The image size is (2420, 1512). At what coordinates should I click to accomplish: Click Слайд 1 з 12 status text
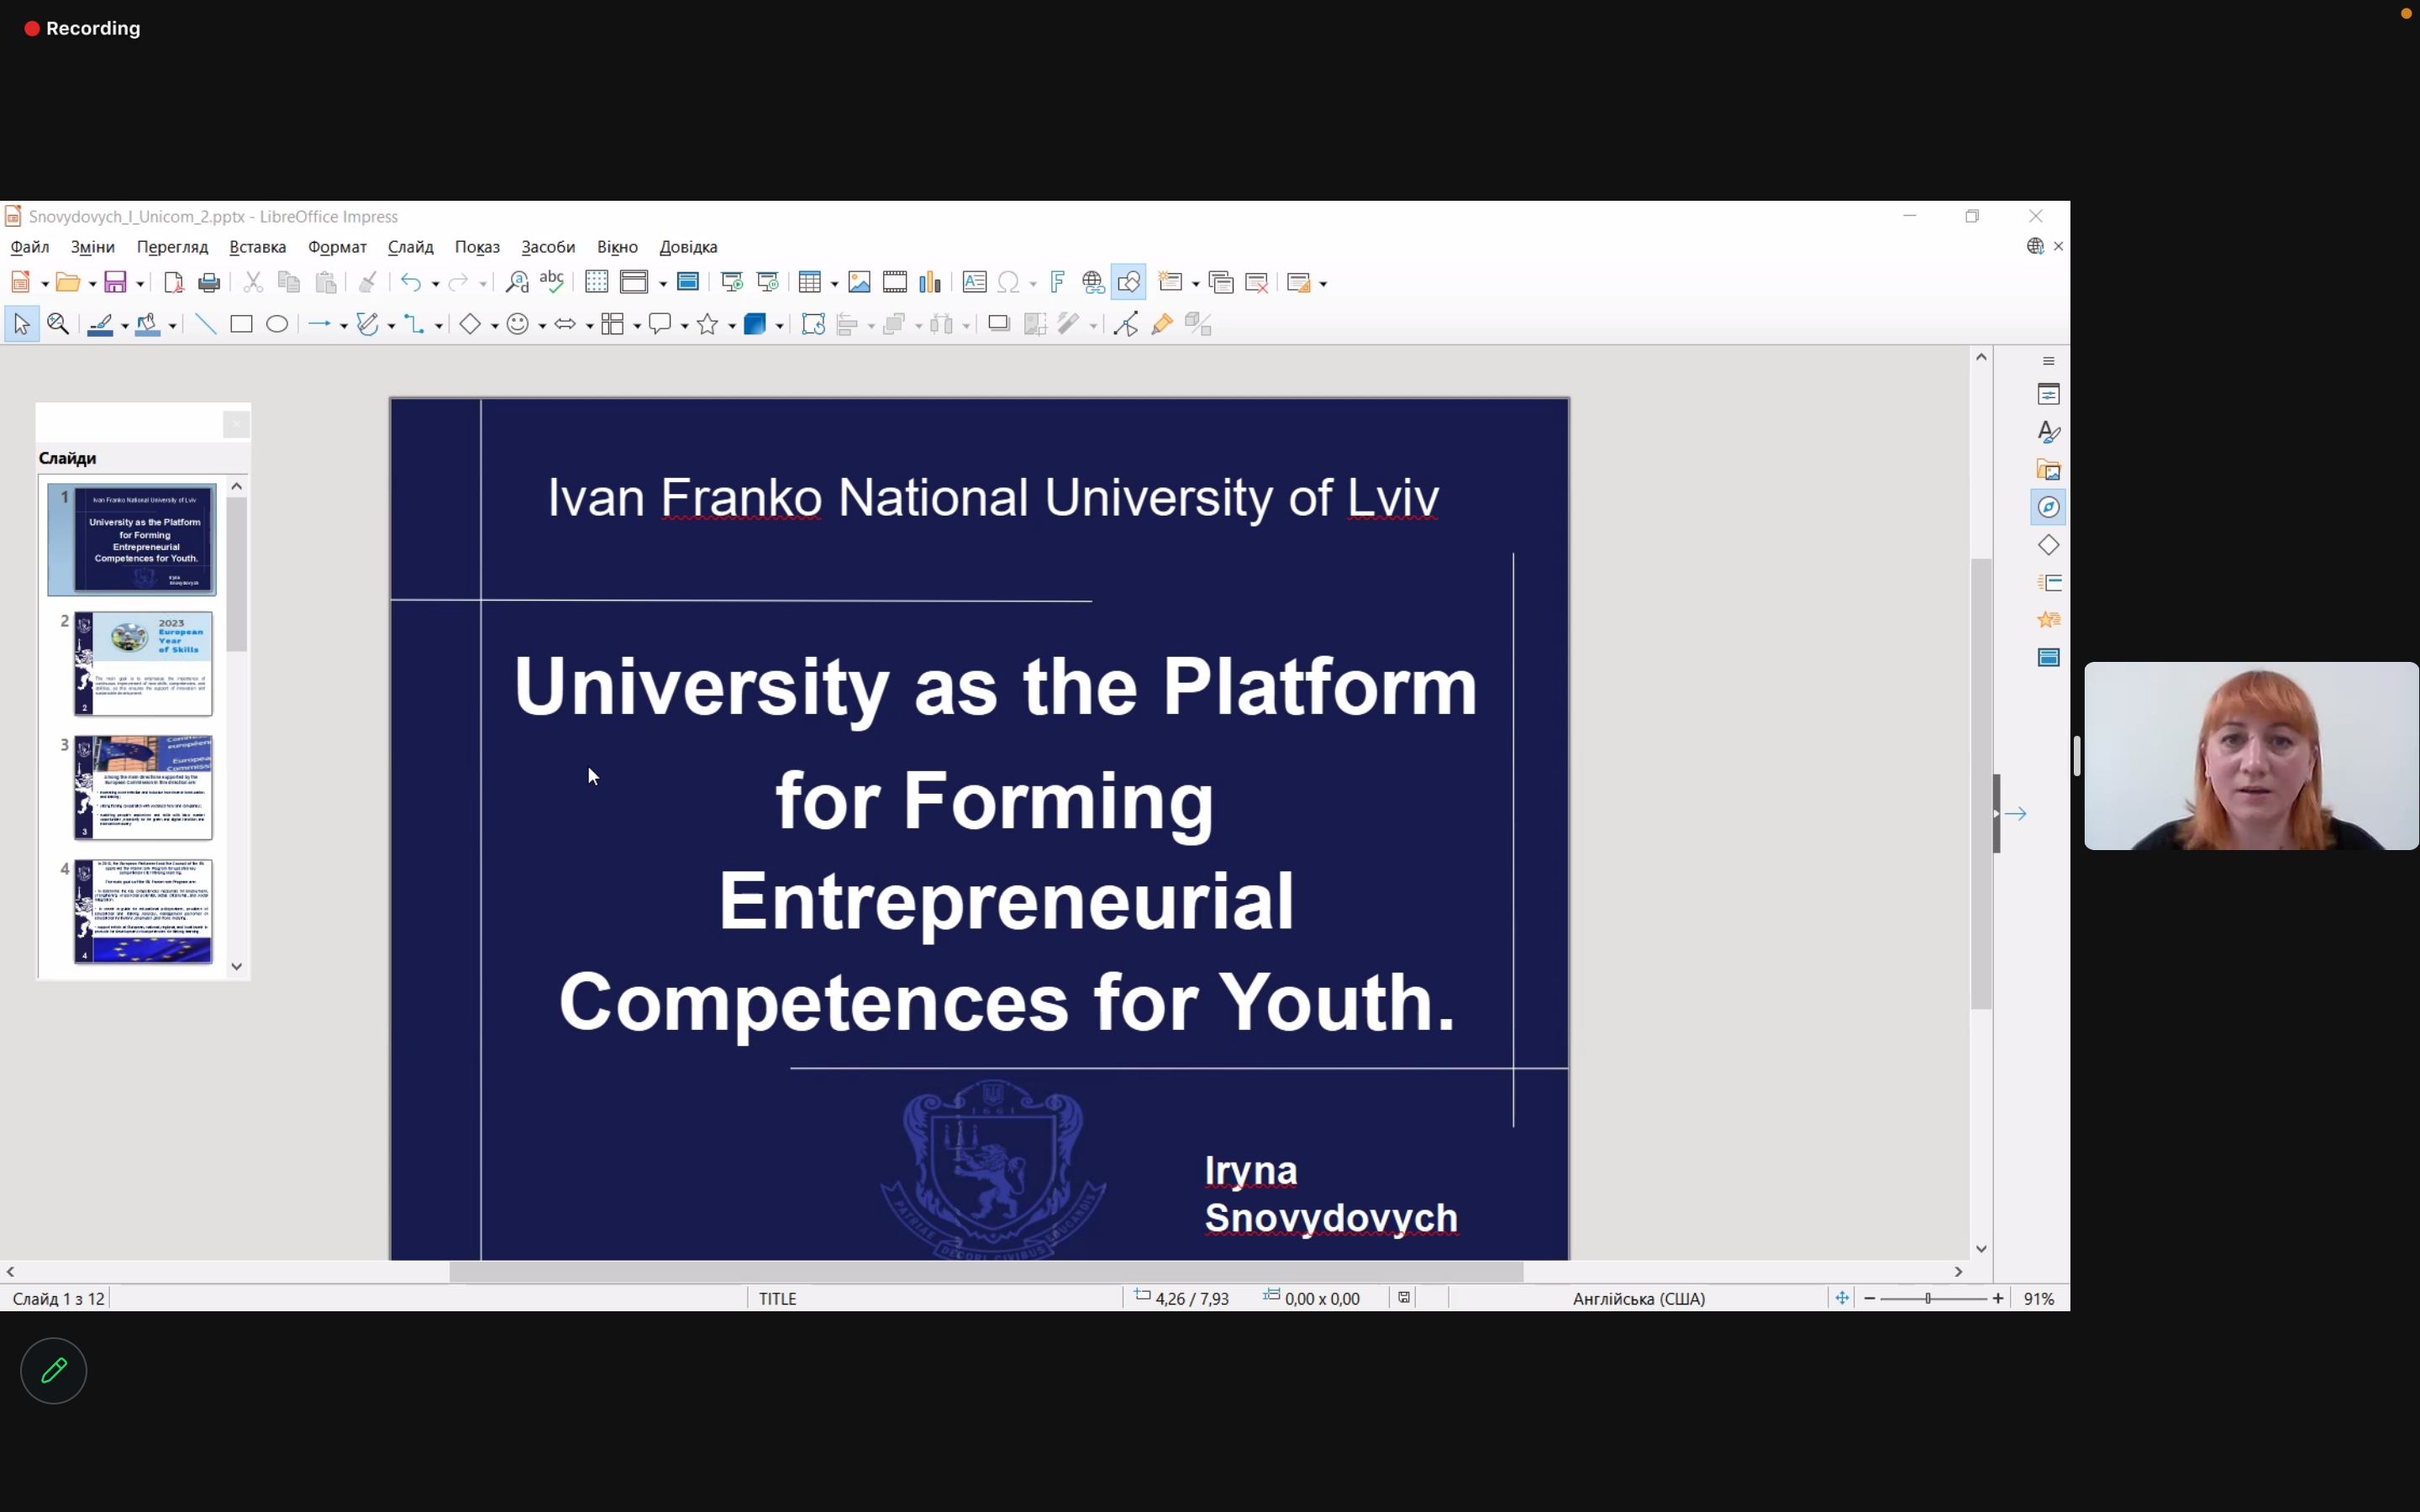click(58, 1299)
